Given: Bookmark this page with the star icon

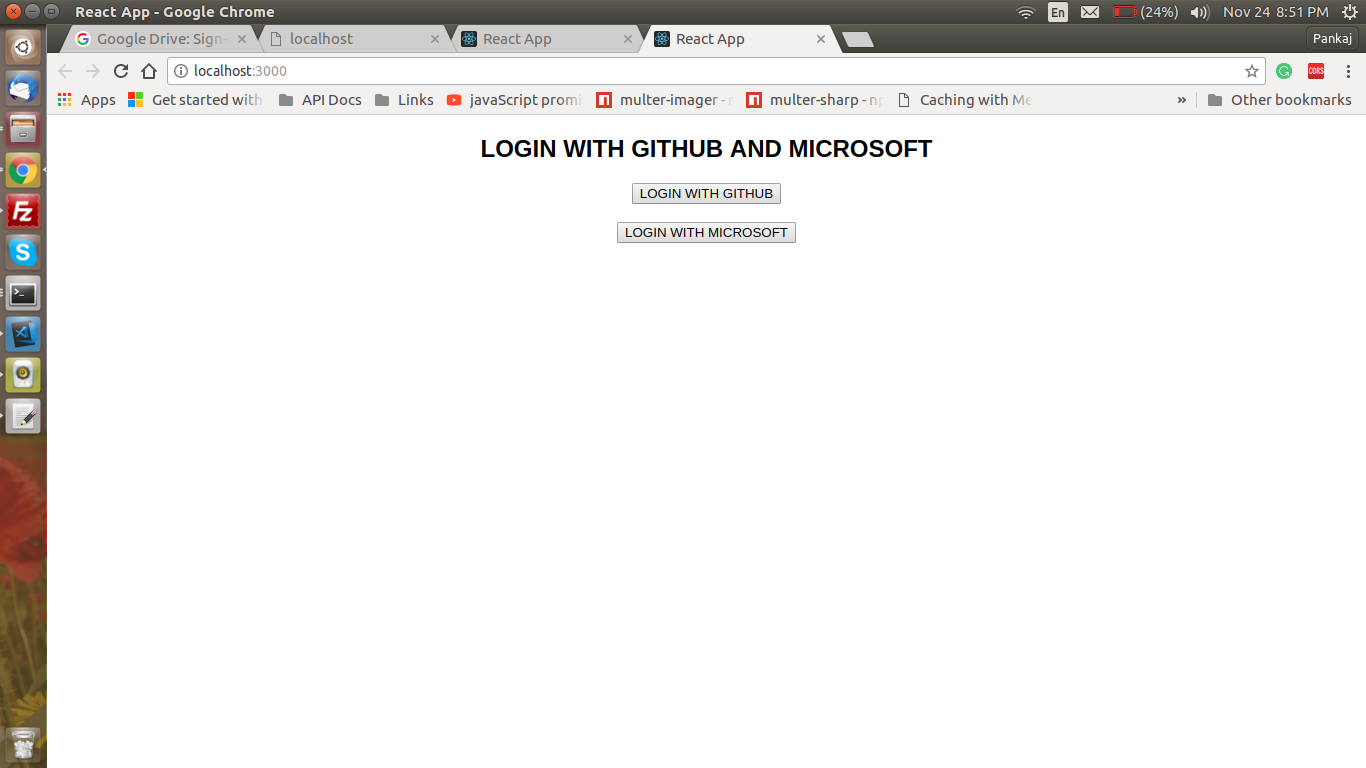Looking at the screenshot, I should tap(1251, 71).
